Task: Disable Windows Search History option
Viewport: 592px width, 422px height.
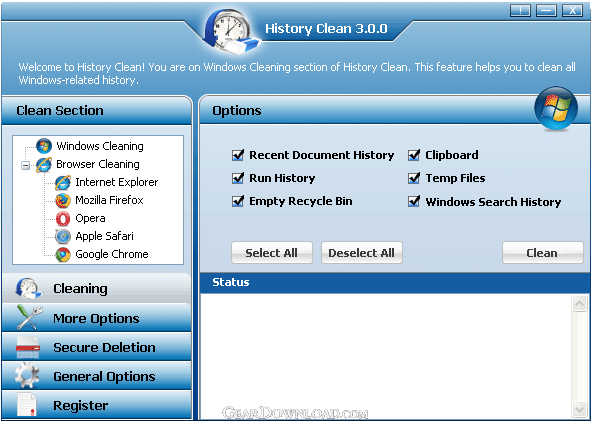Action: pyautogui.click(x=414, y=201)
